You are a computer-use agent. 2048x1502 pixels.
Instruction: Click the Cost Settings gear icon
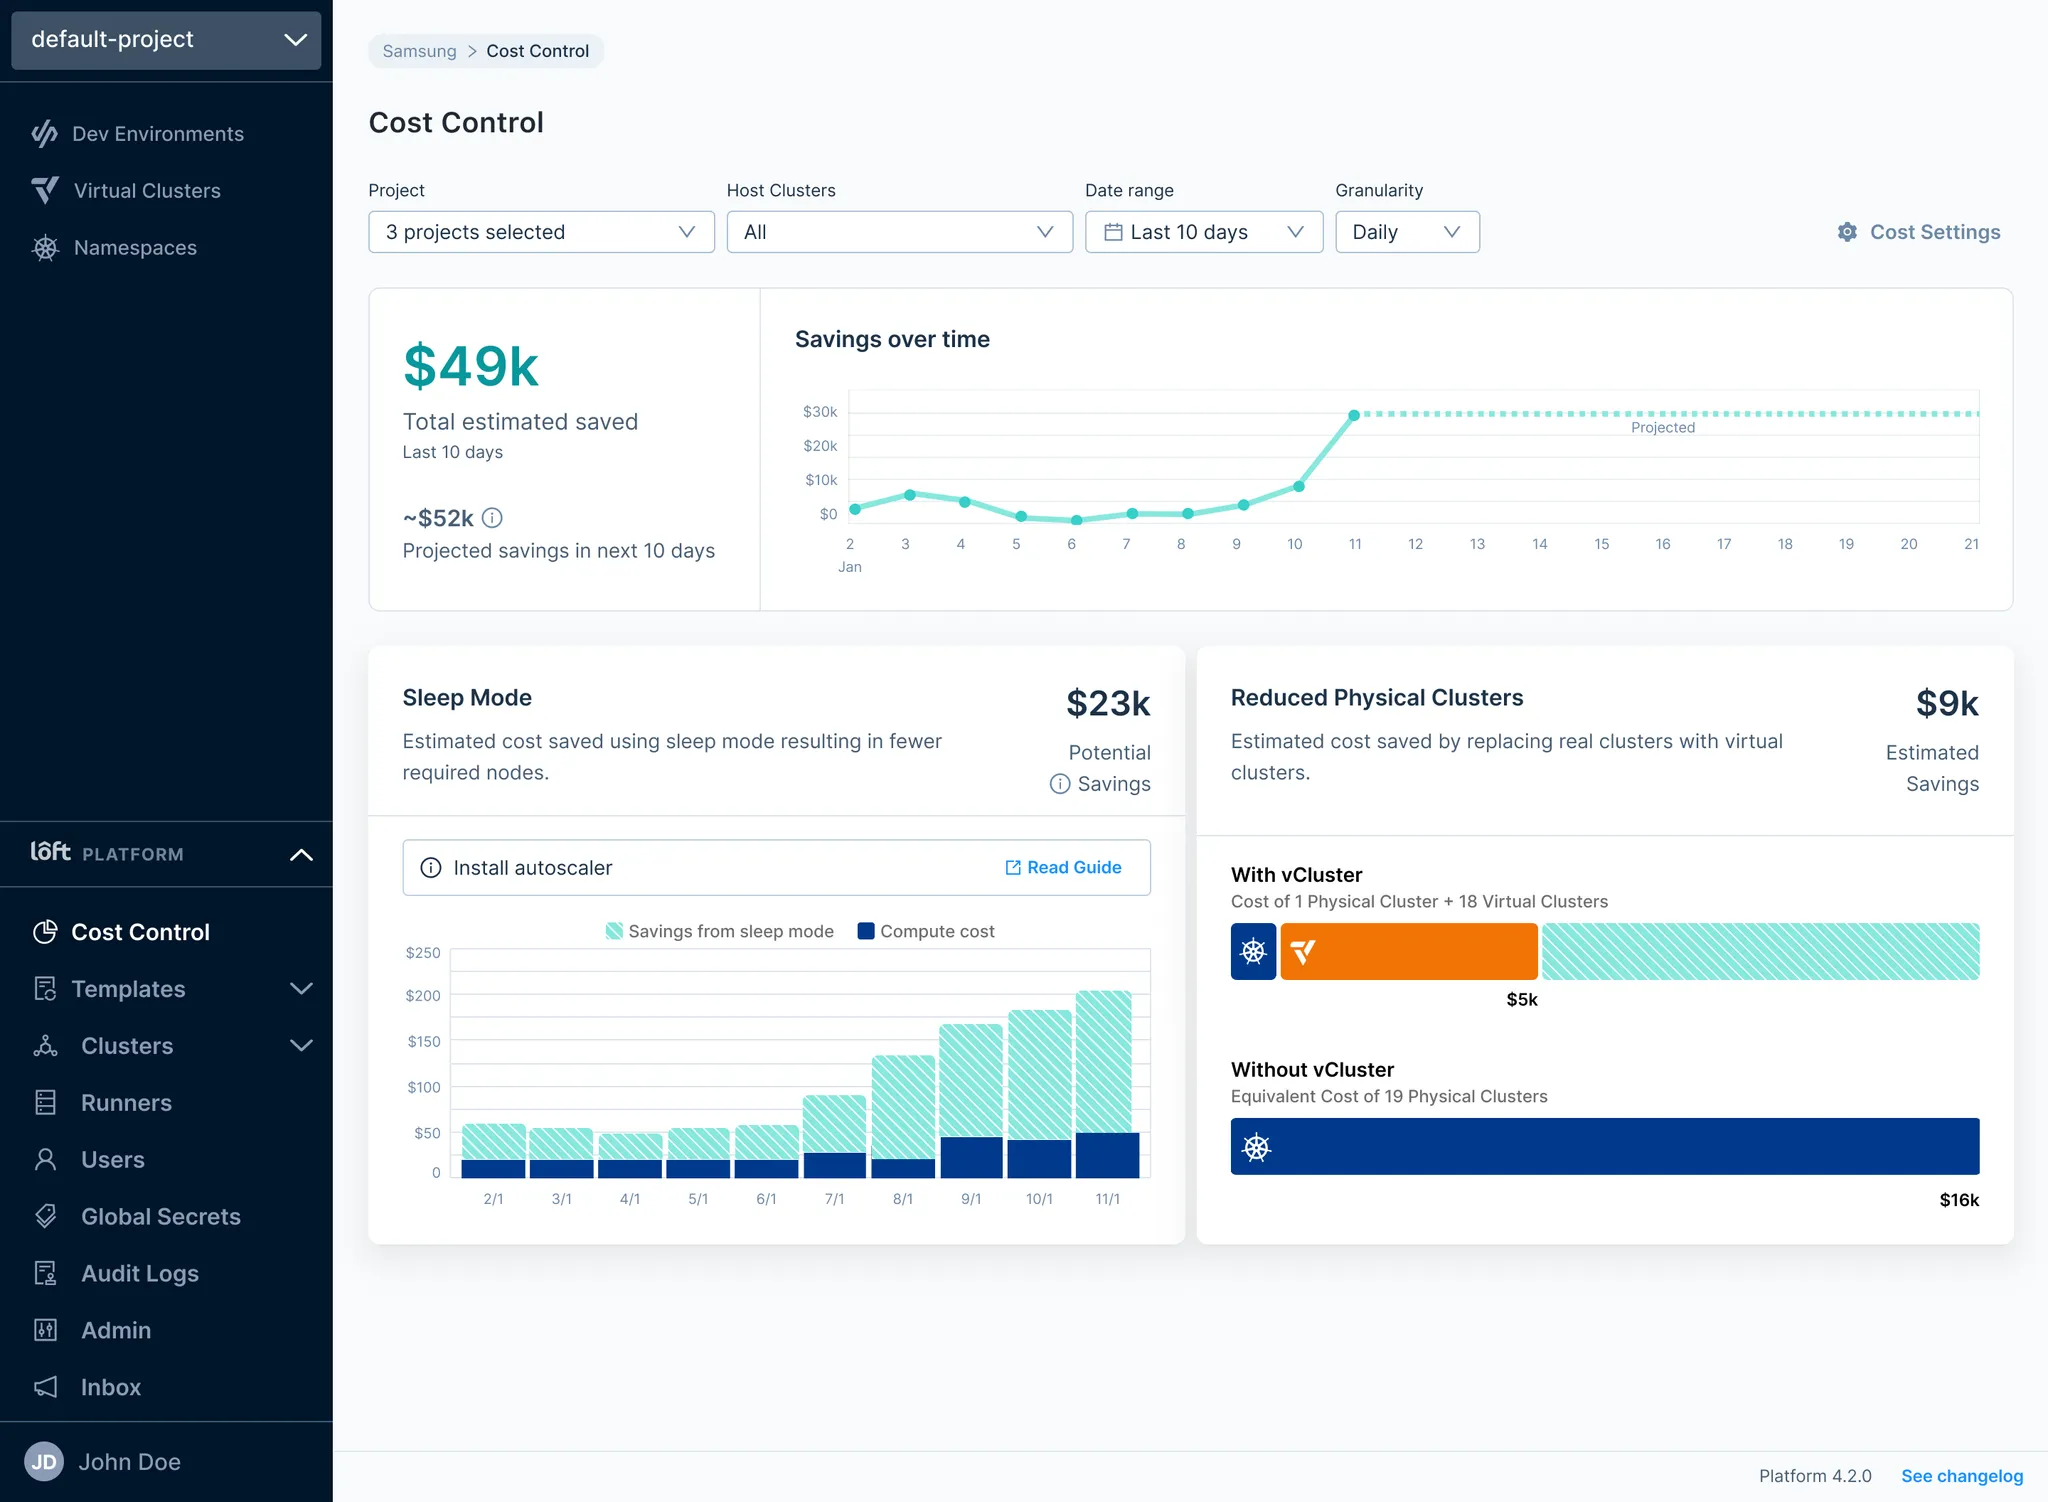[1847, 232]
